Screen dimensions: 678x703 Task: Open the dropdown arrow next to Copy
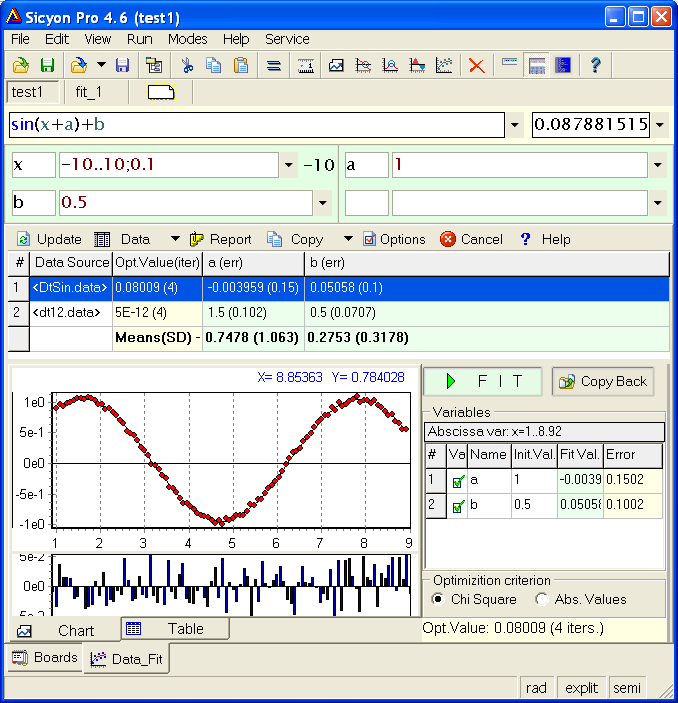(x=348, y=239)
